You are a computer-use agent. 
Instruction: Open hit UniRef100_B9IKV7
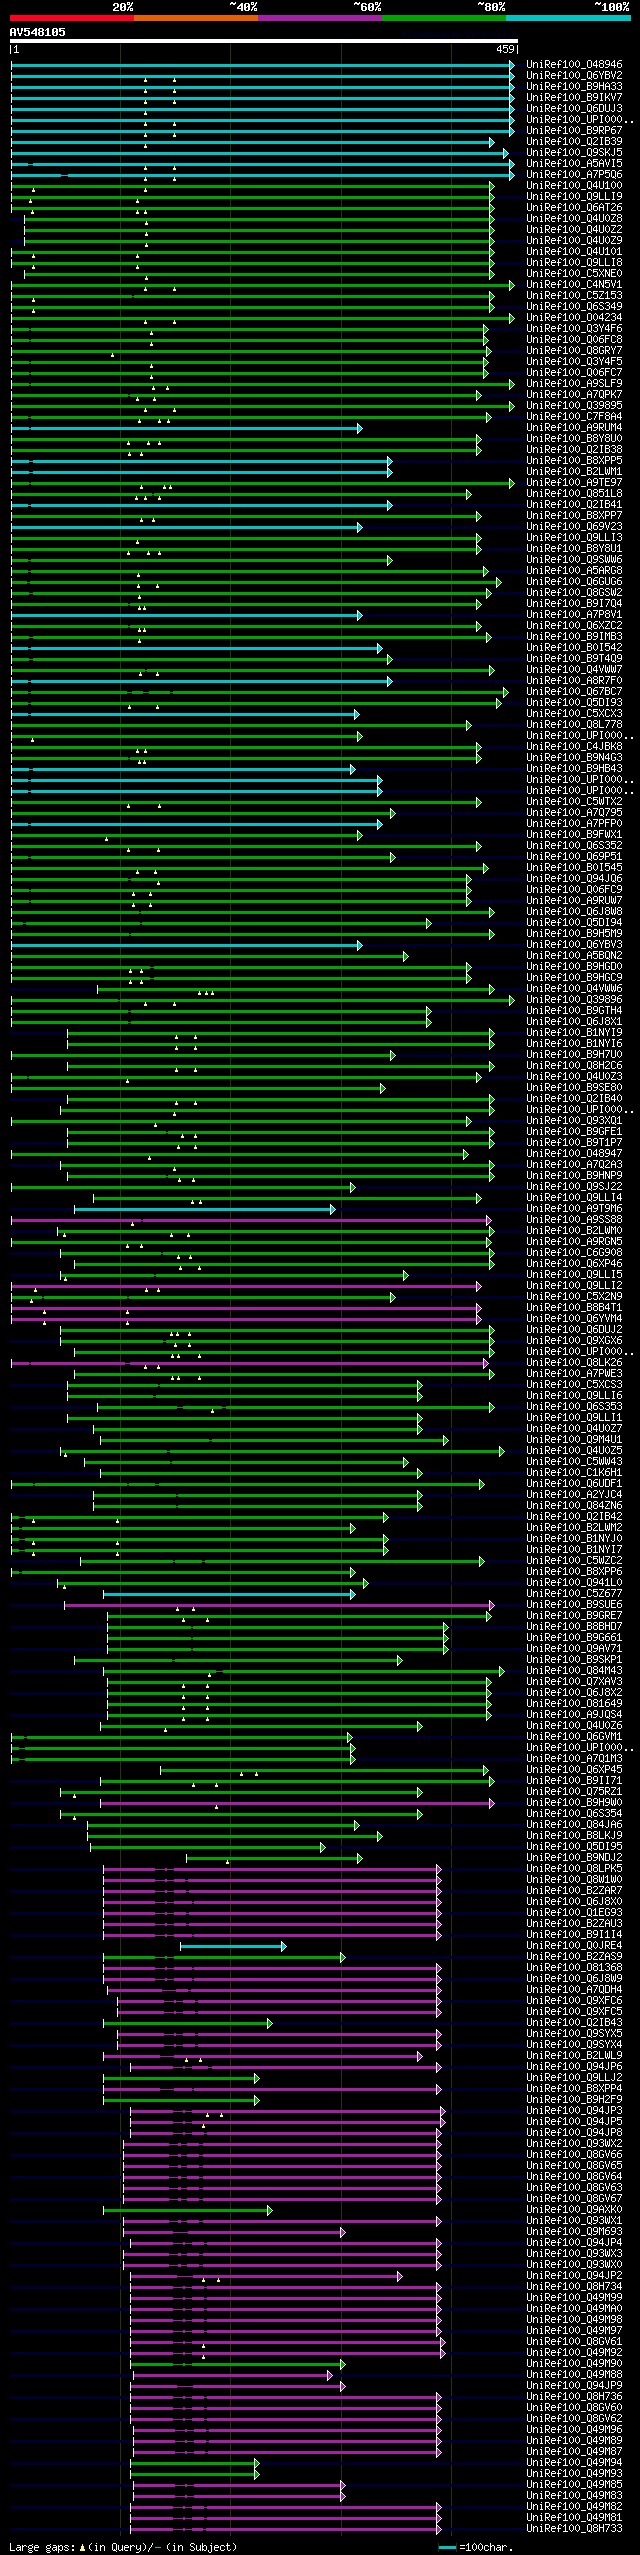pos(574,97)
